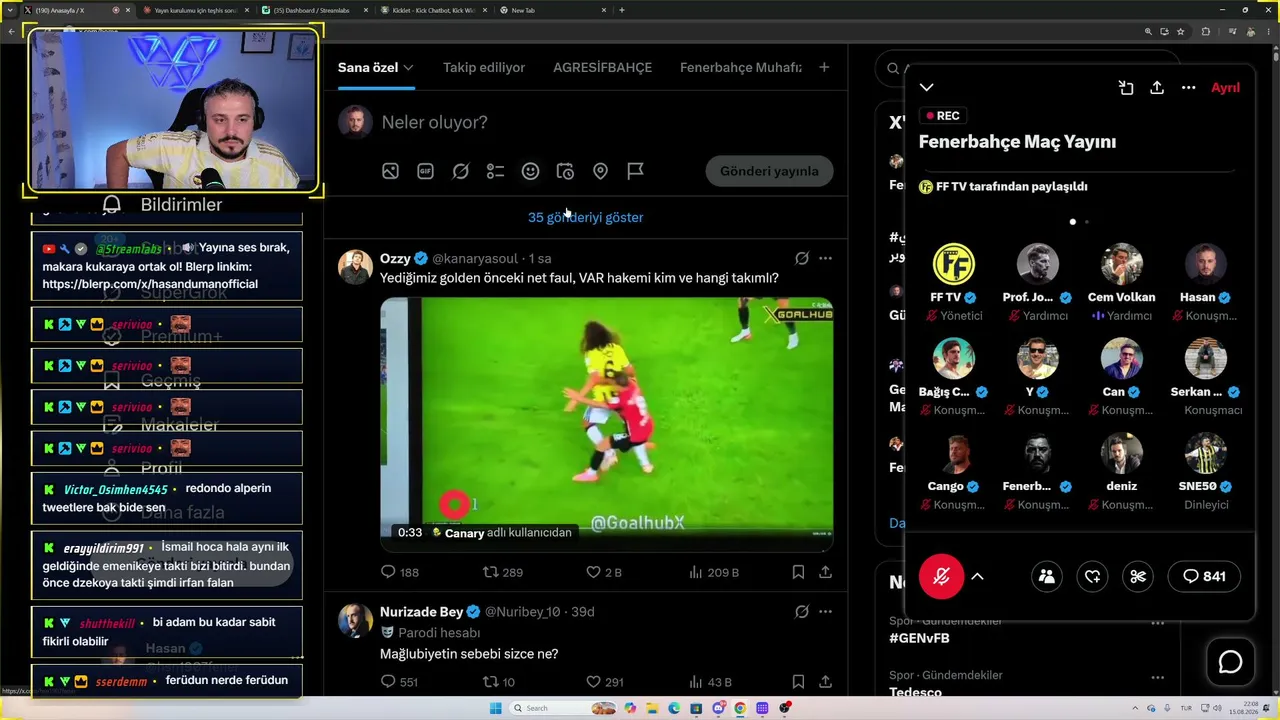Open the floating messages chat bubble button
The height and width of the screenshot is (720, 1280).
pyautogui.click(x=1230, y=662)
